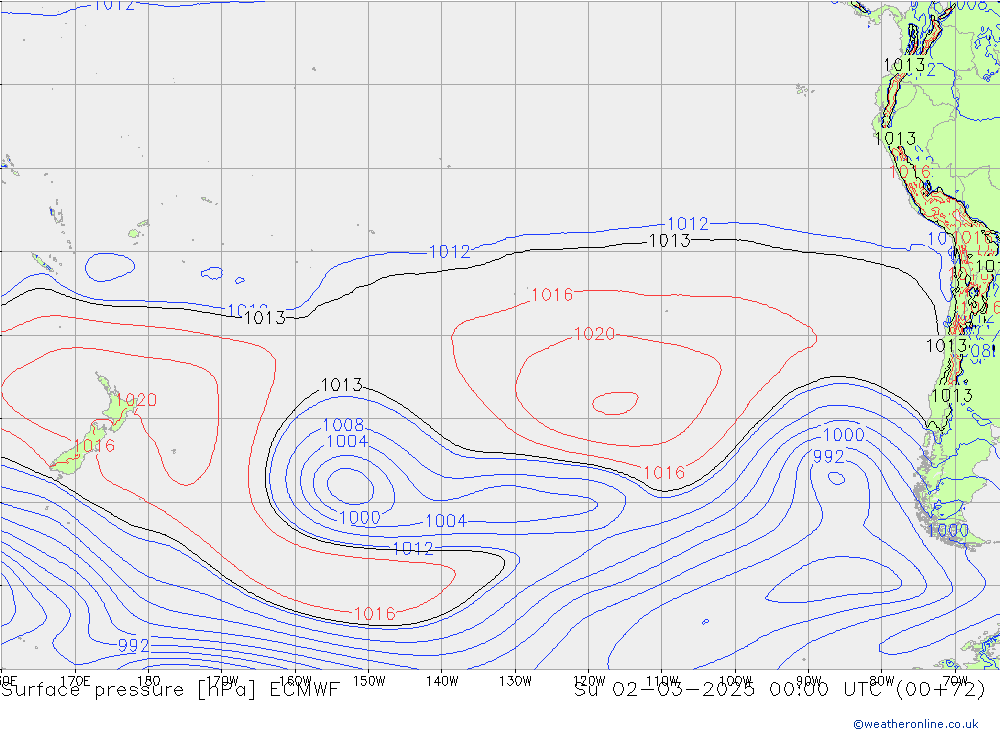The width and height of the screenshot is (1000, 733).
Task: Click the black 1013 label near Ecuador's coast
Action: pyautogui.click(x=904, y=65)
